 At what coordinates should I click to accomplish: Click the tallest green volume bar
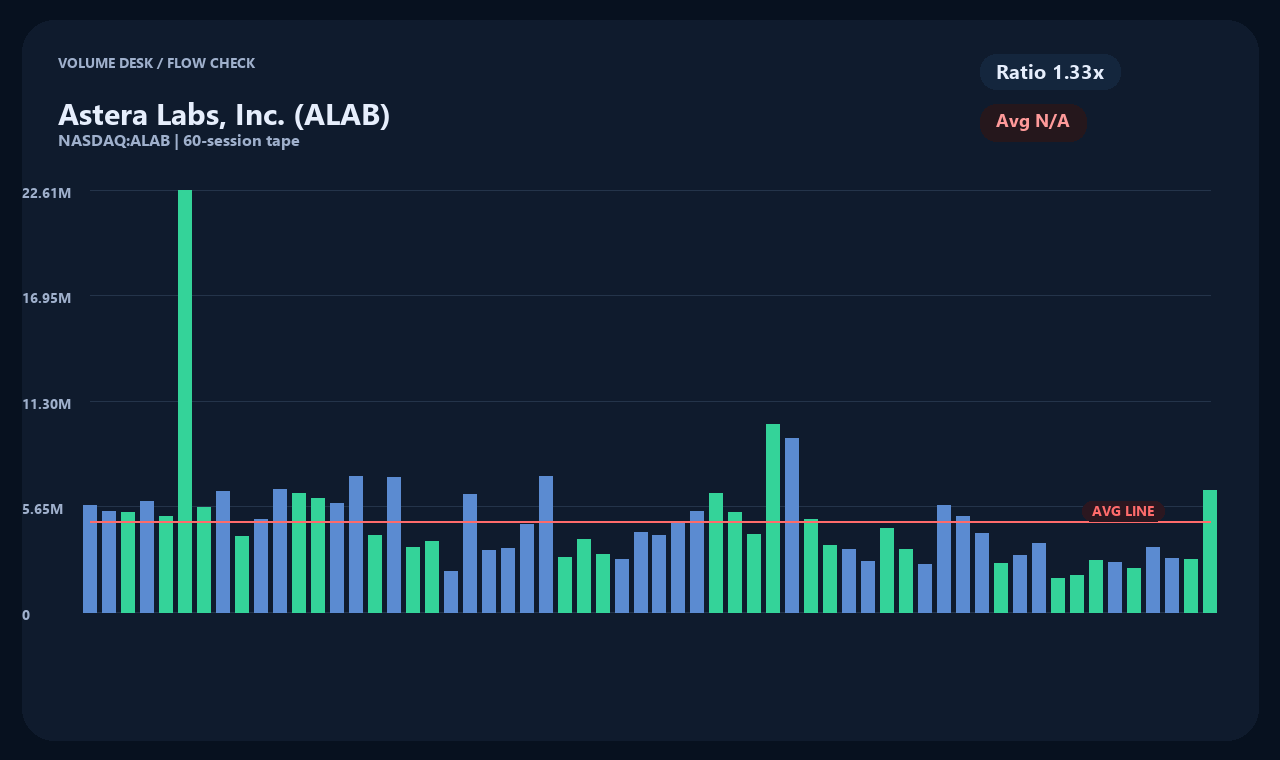pyautogui.click(x=185, y=401)
